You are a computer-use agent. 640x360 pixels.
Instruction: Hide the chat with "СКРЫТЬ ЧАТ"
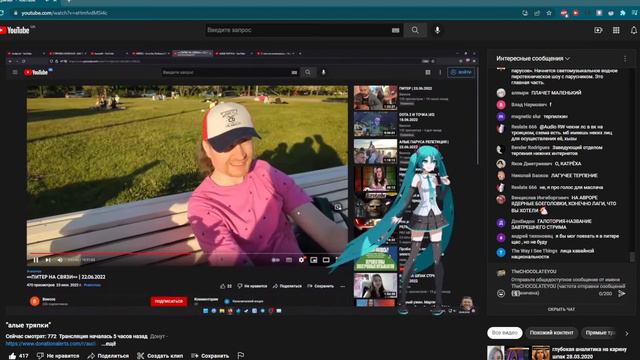pos(561,309)
